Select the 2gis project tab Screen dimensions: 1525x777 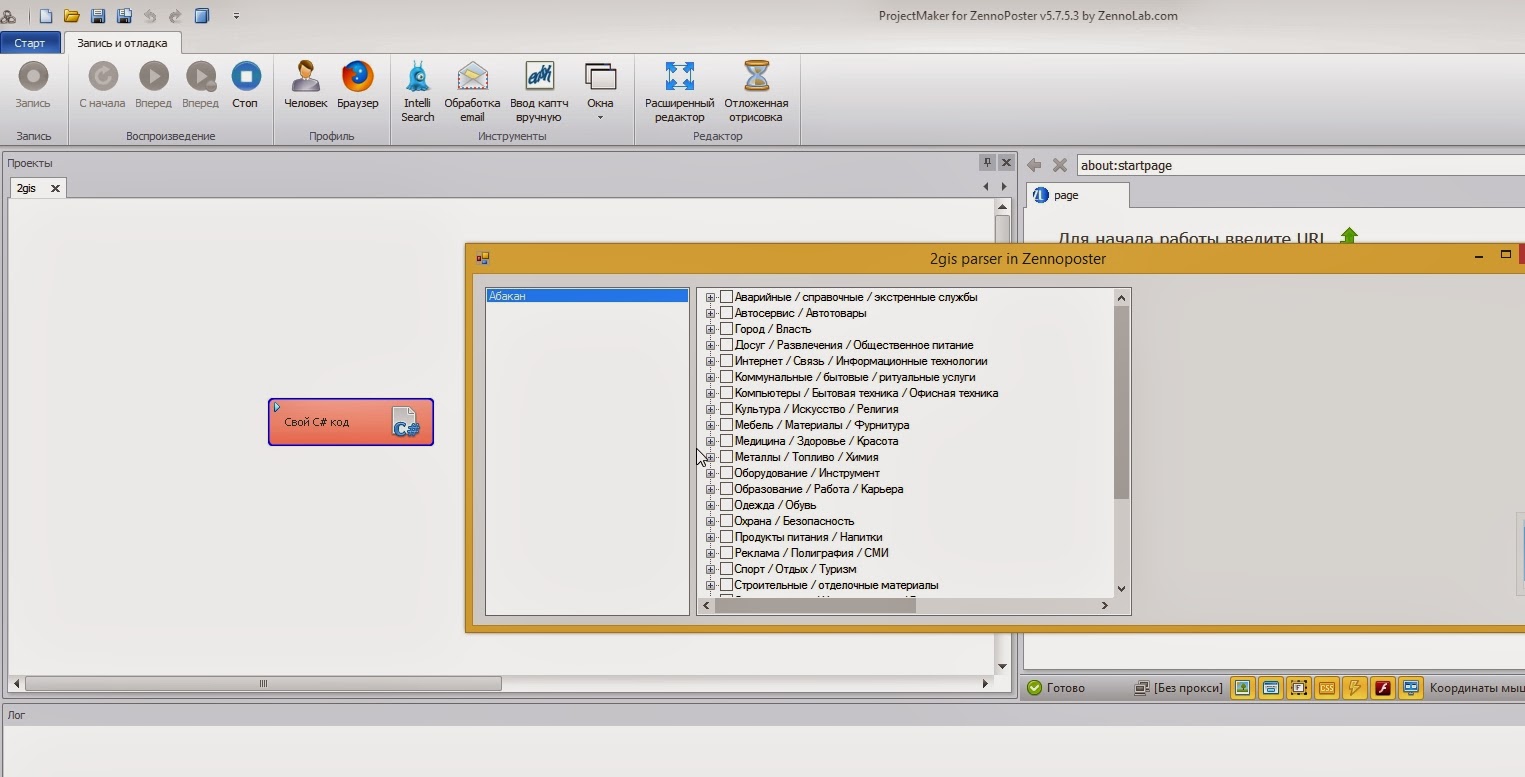click(27, 188)
